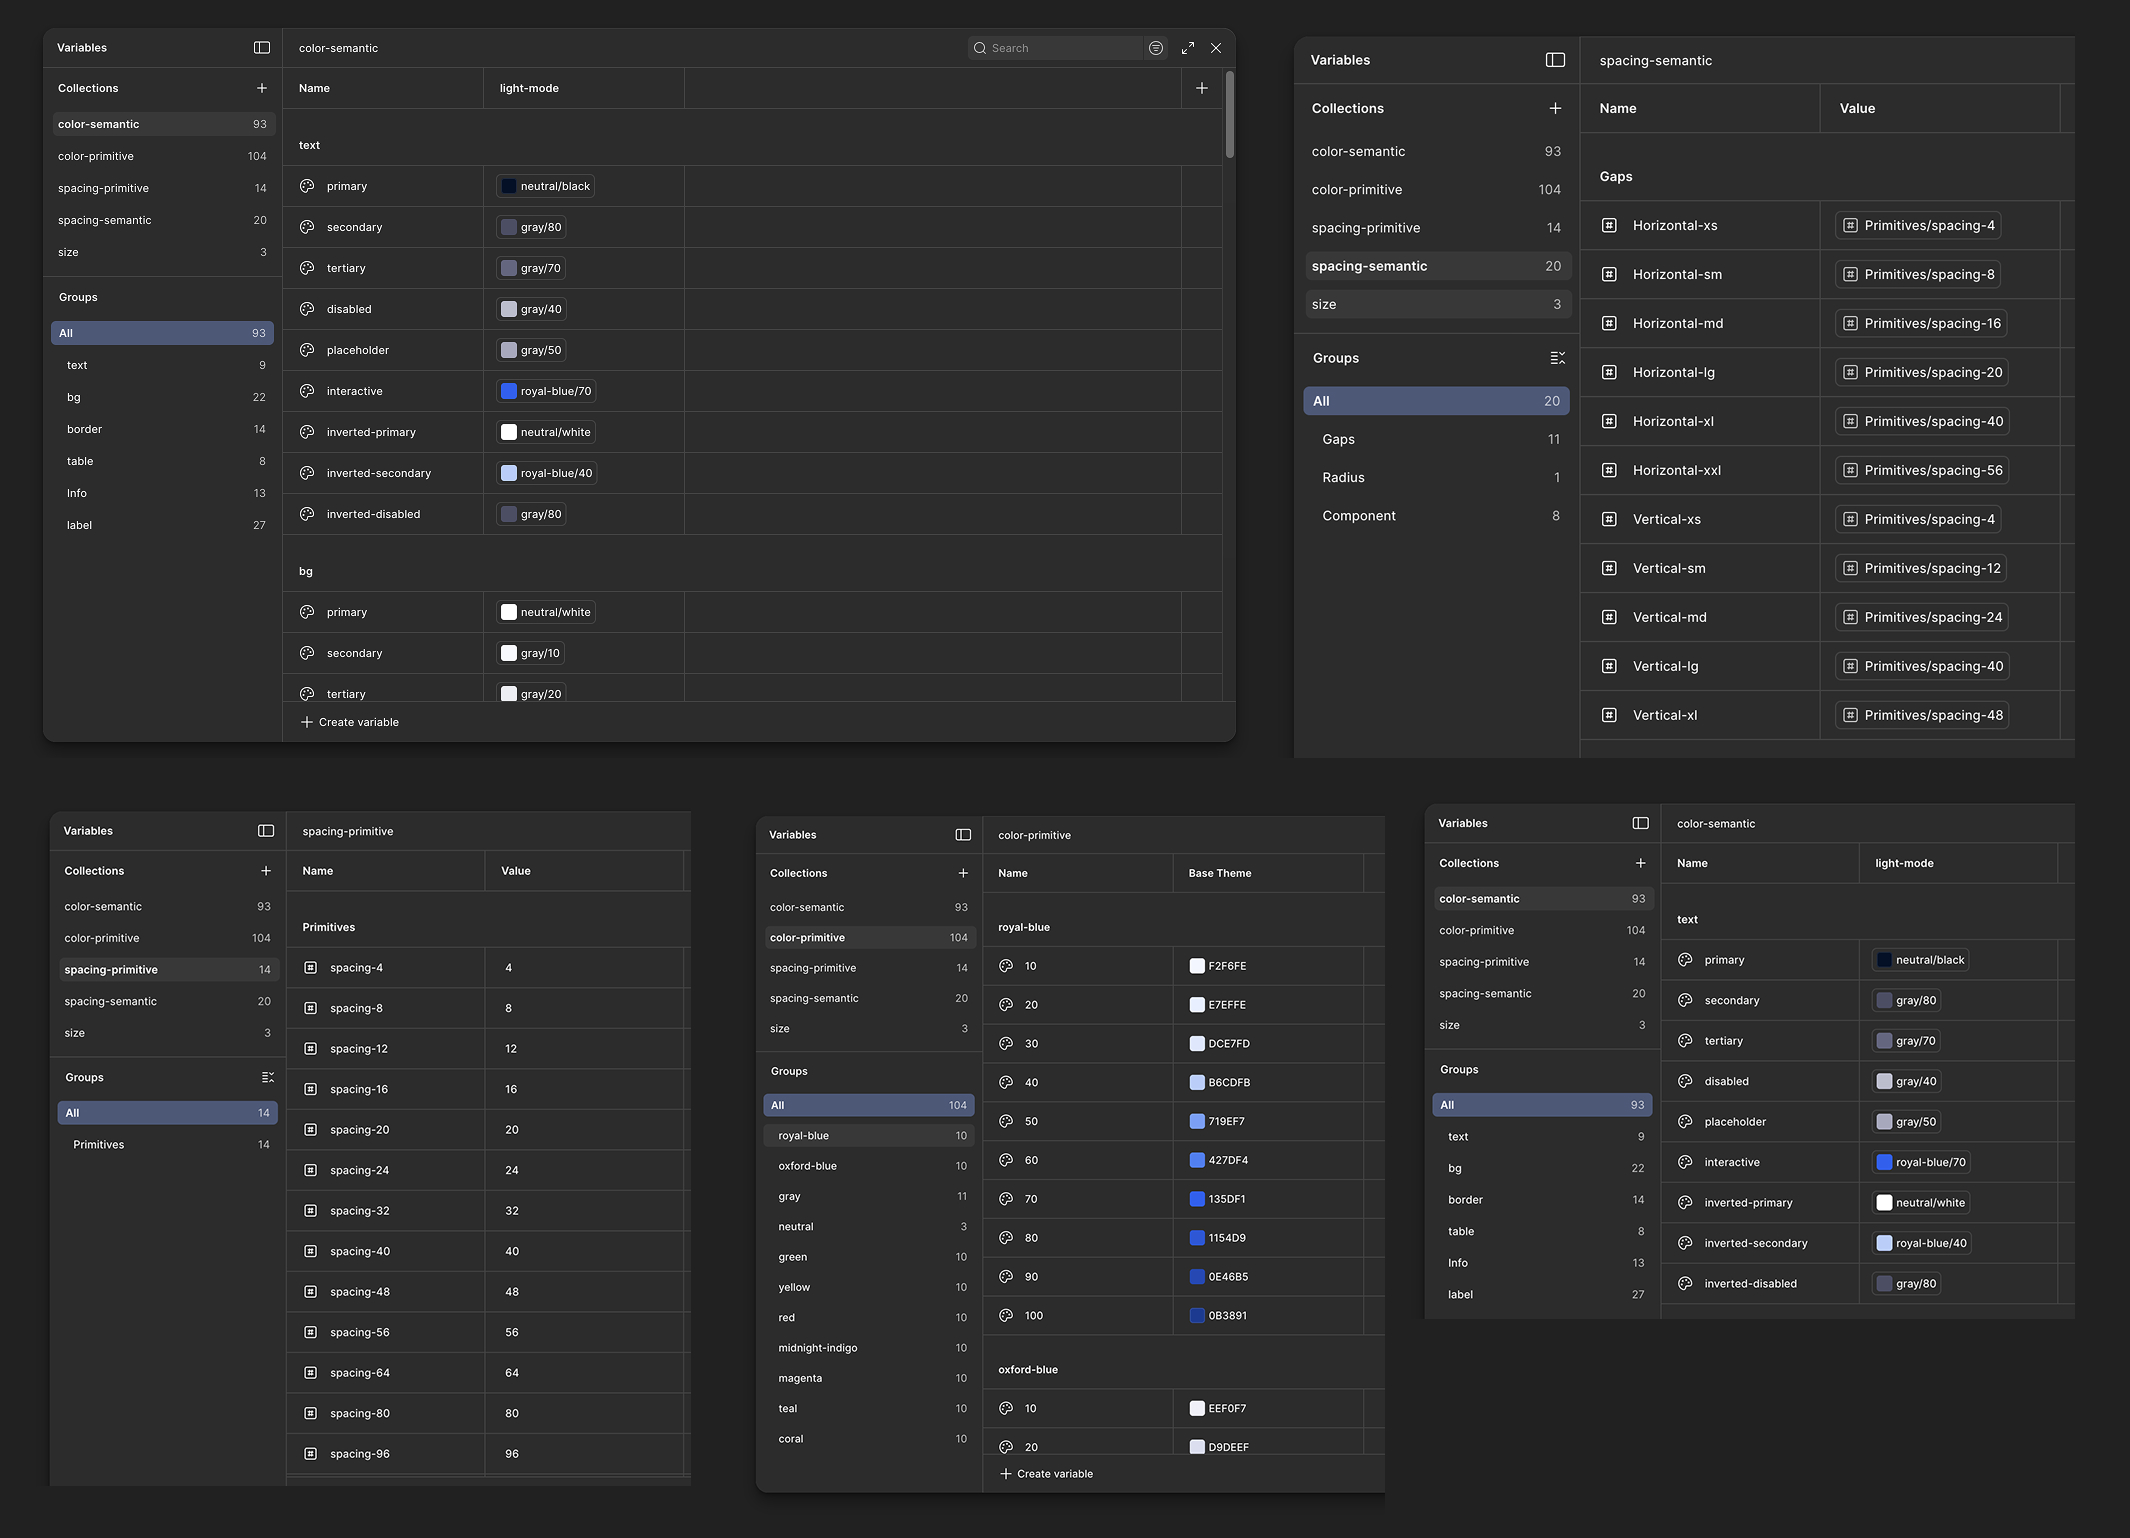The height and width of the screenshot is (1538, 2130).
Task: Toggle sidebar icon in spacing-semantic Variables panel
Action: 1555,60
